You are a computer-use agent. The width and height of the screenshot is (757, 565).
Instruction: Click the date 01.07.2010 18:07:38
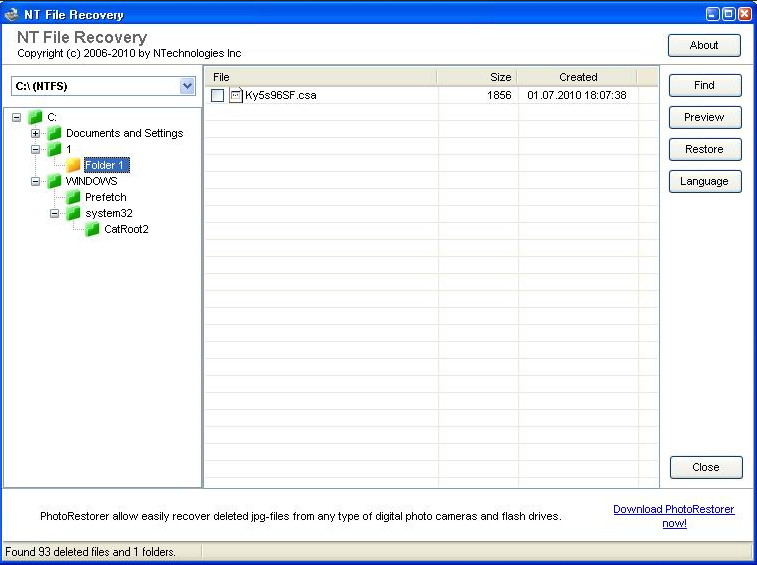click(x=577, y=95)
